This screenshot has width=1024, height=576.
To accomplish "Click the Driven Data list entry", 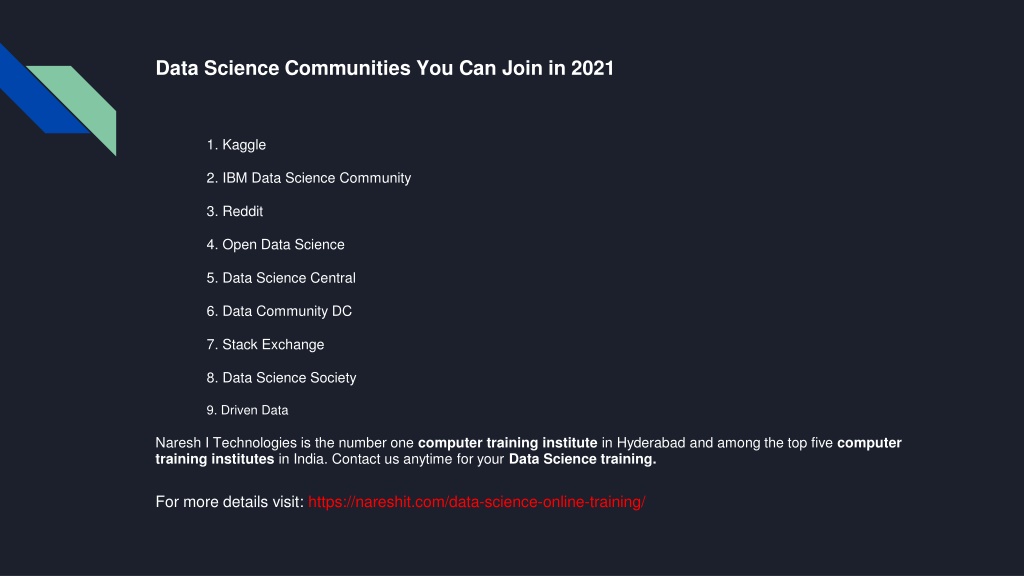I will click(248, 410).
